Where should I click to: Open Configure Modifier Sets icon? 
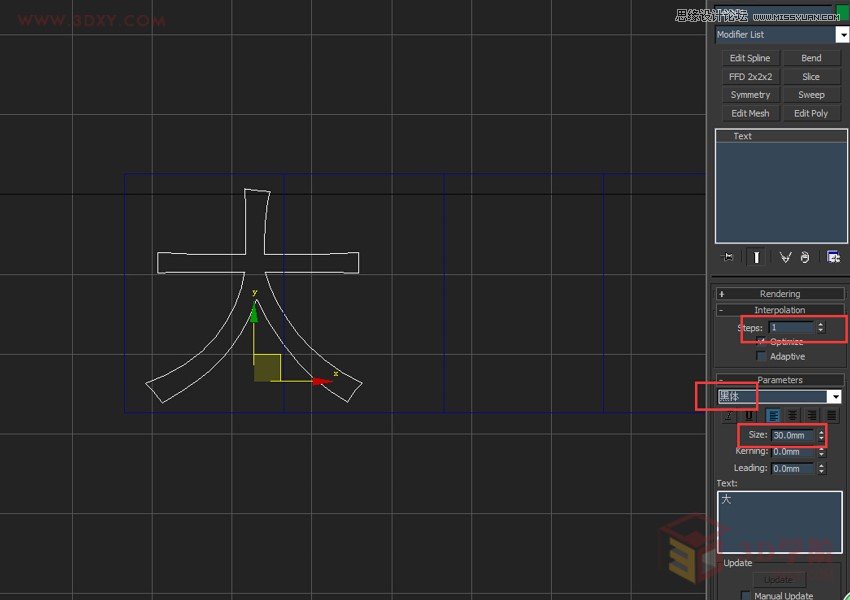(833, 257)
